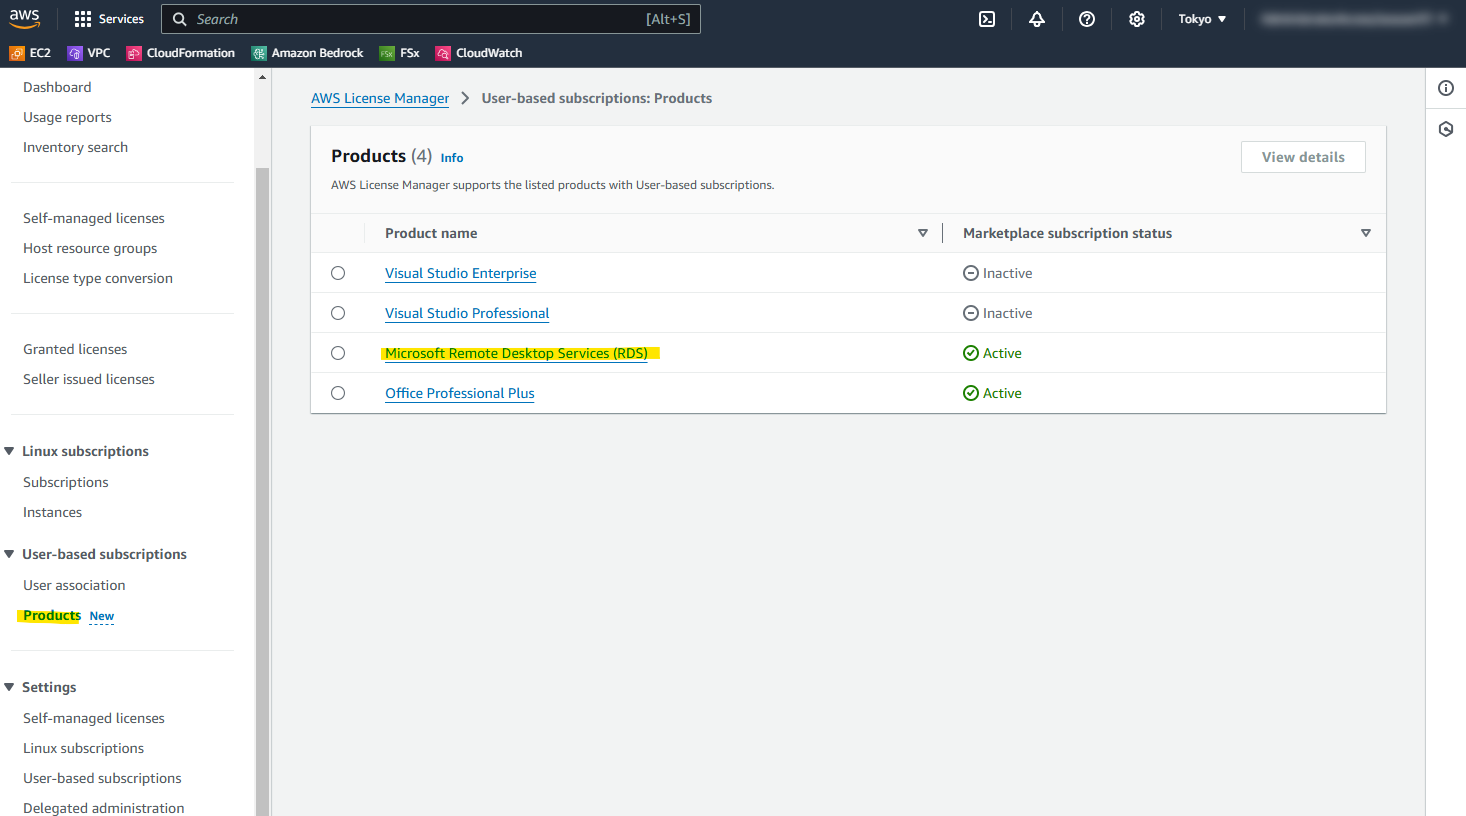
Task: Open Self-managed licenses above Host resource groups
Action: (x=94, y=218)
